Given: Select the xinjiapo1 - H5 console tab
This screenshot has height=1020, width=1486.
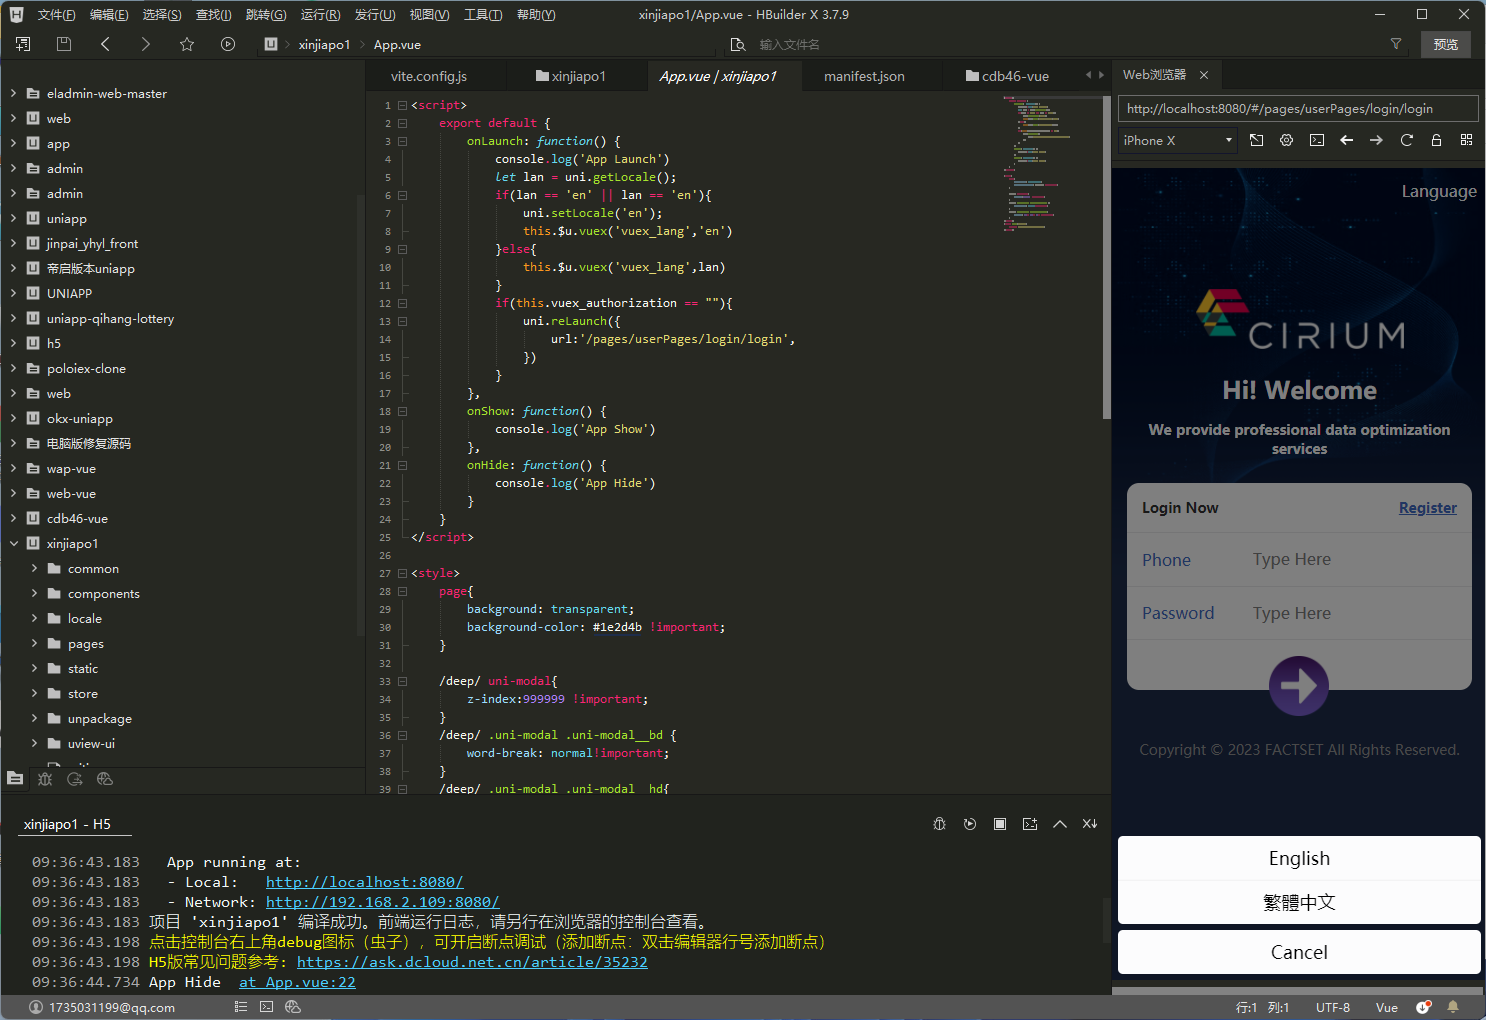Looking at the screenshot, I should click(x=67, y=825).
